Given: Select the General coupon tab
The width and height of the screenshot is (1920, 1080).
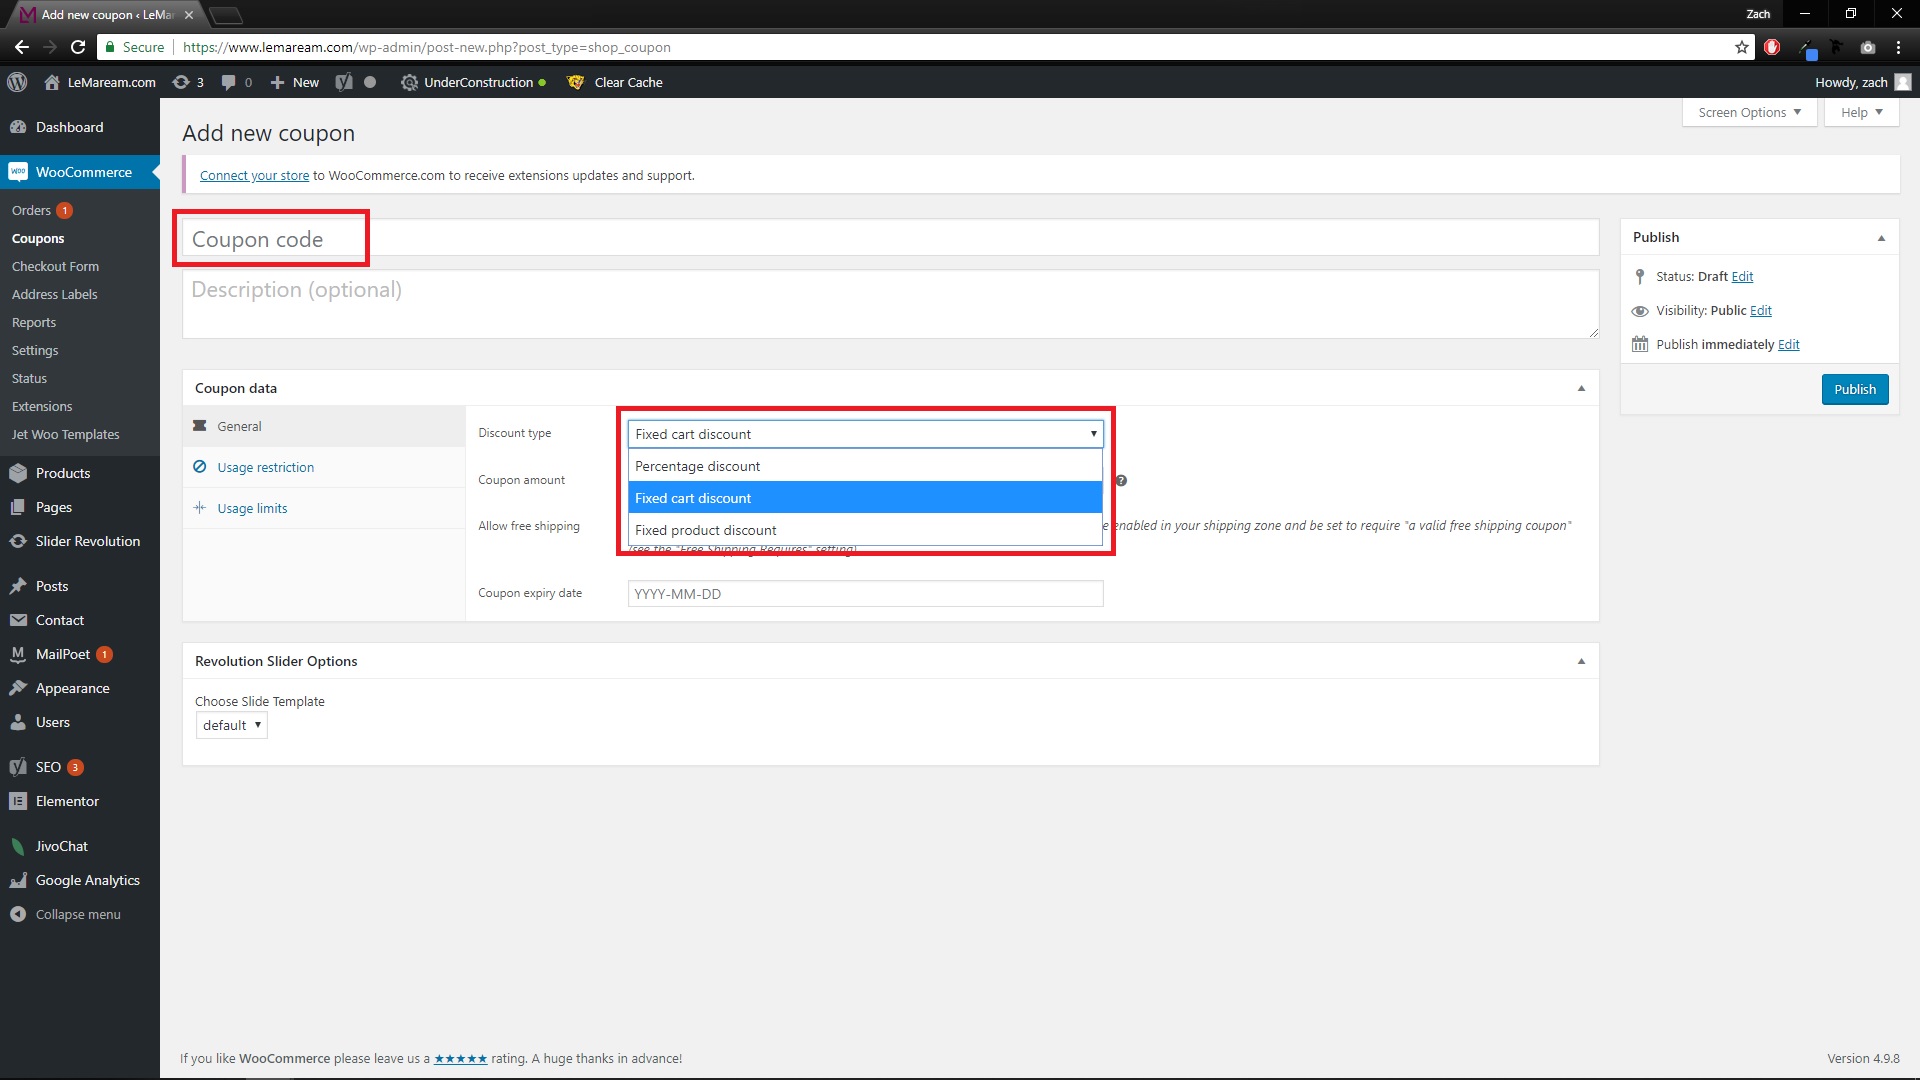Looking at the screenshot, I should (x=324, y=426).
